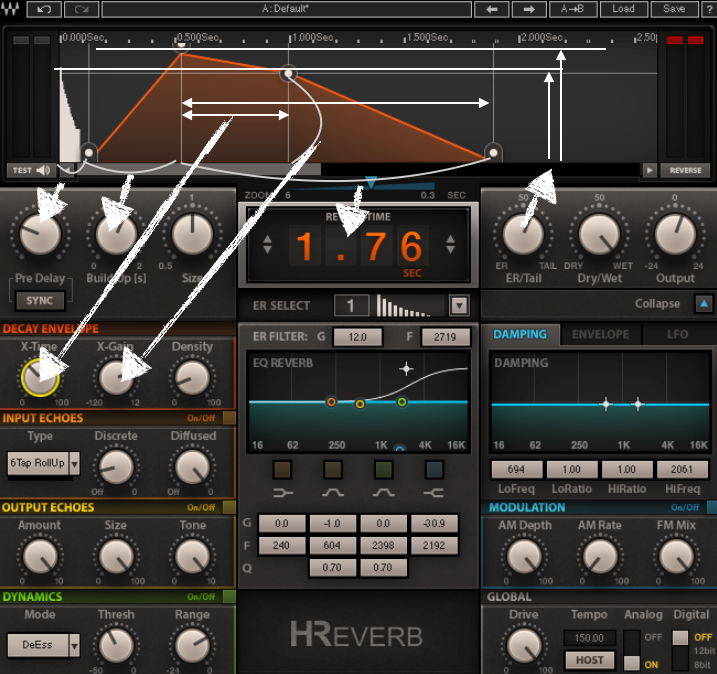Undo the last change
This screenshot has width=717, height=674.
point(44,9)
